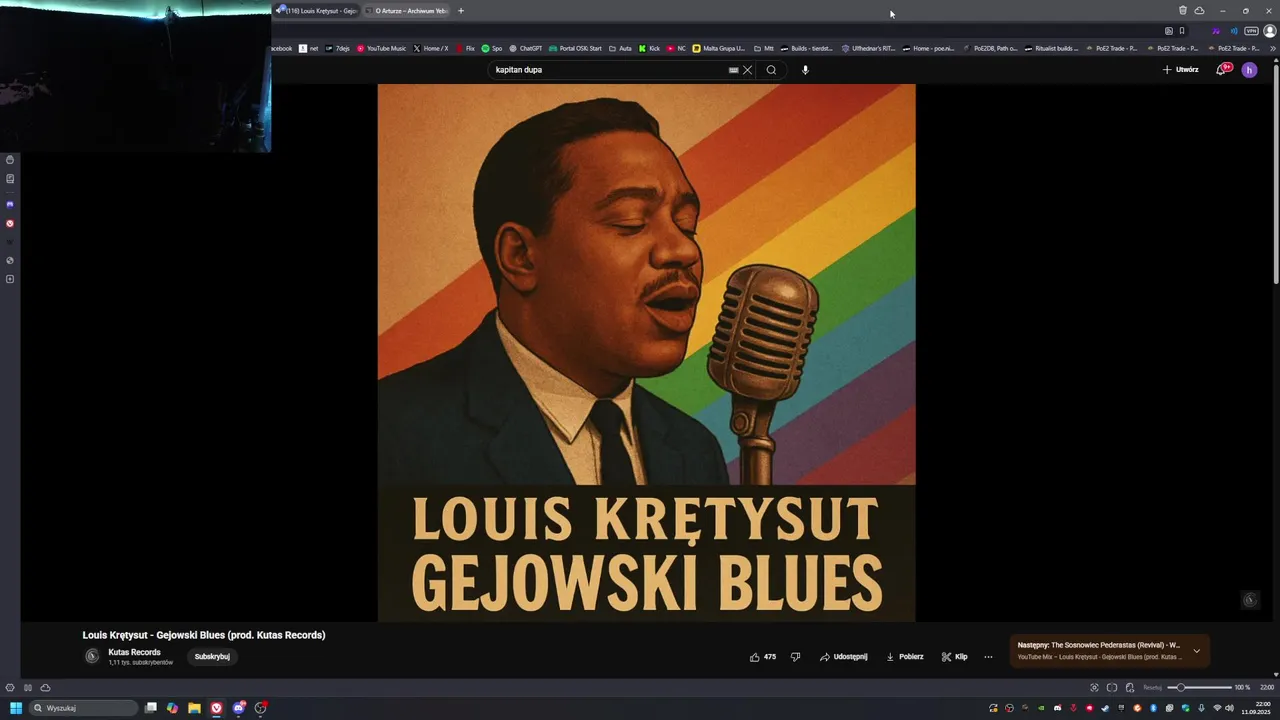Viewport: 1280px width, 720px height.
Task: Open File Explorer from the taskbar
Action: point(194,708)
